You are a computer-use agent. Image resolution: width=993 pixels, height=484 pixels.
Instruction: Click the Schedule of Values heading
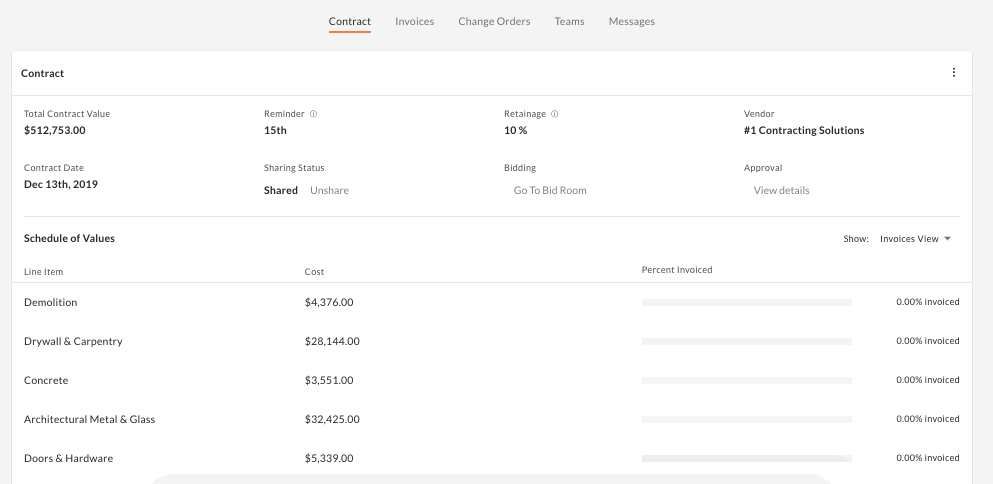coord(70,238)
